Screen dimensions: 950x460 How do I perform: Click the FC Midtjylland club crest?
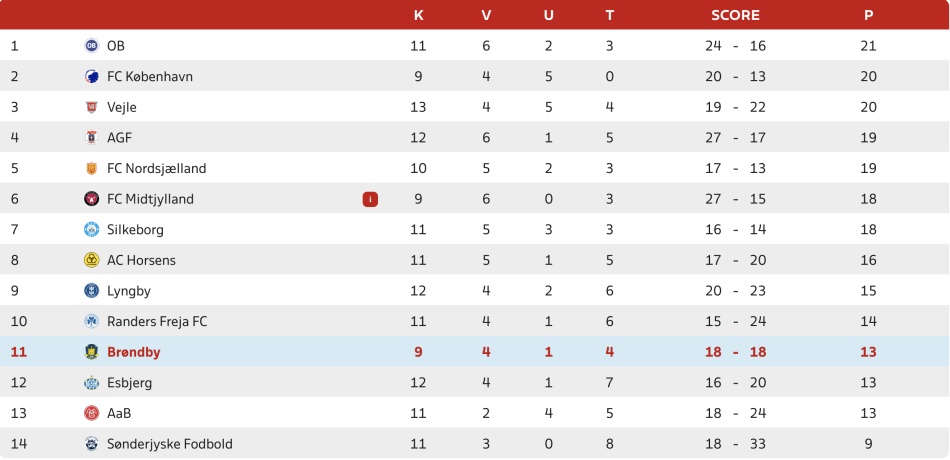pos(91,199)
